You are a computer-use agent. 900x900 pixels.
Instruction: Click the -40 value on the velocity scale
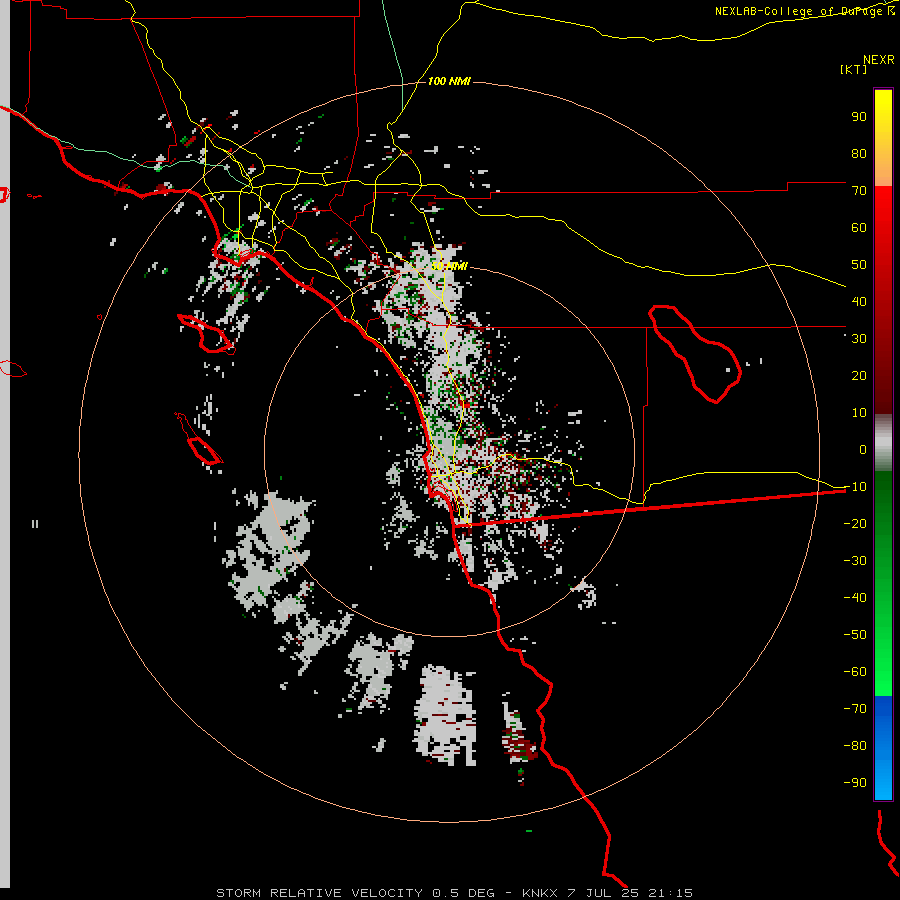[x=855, y=598]
